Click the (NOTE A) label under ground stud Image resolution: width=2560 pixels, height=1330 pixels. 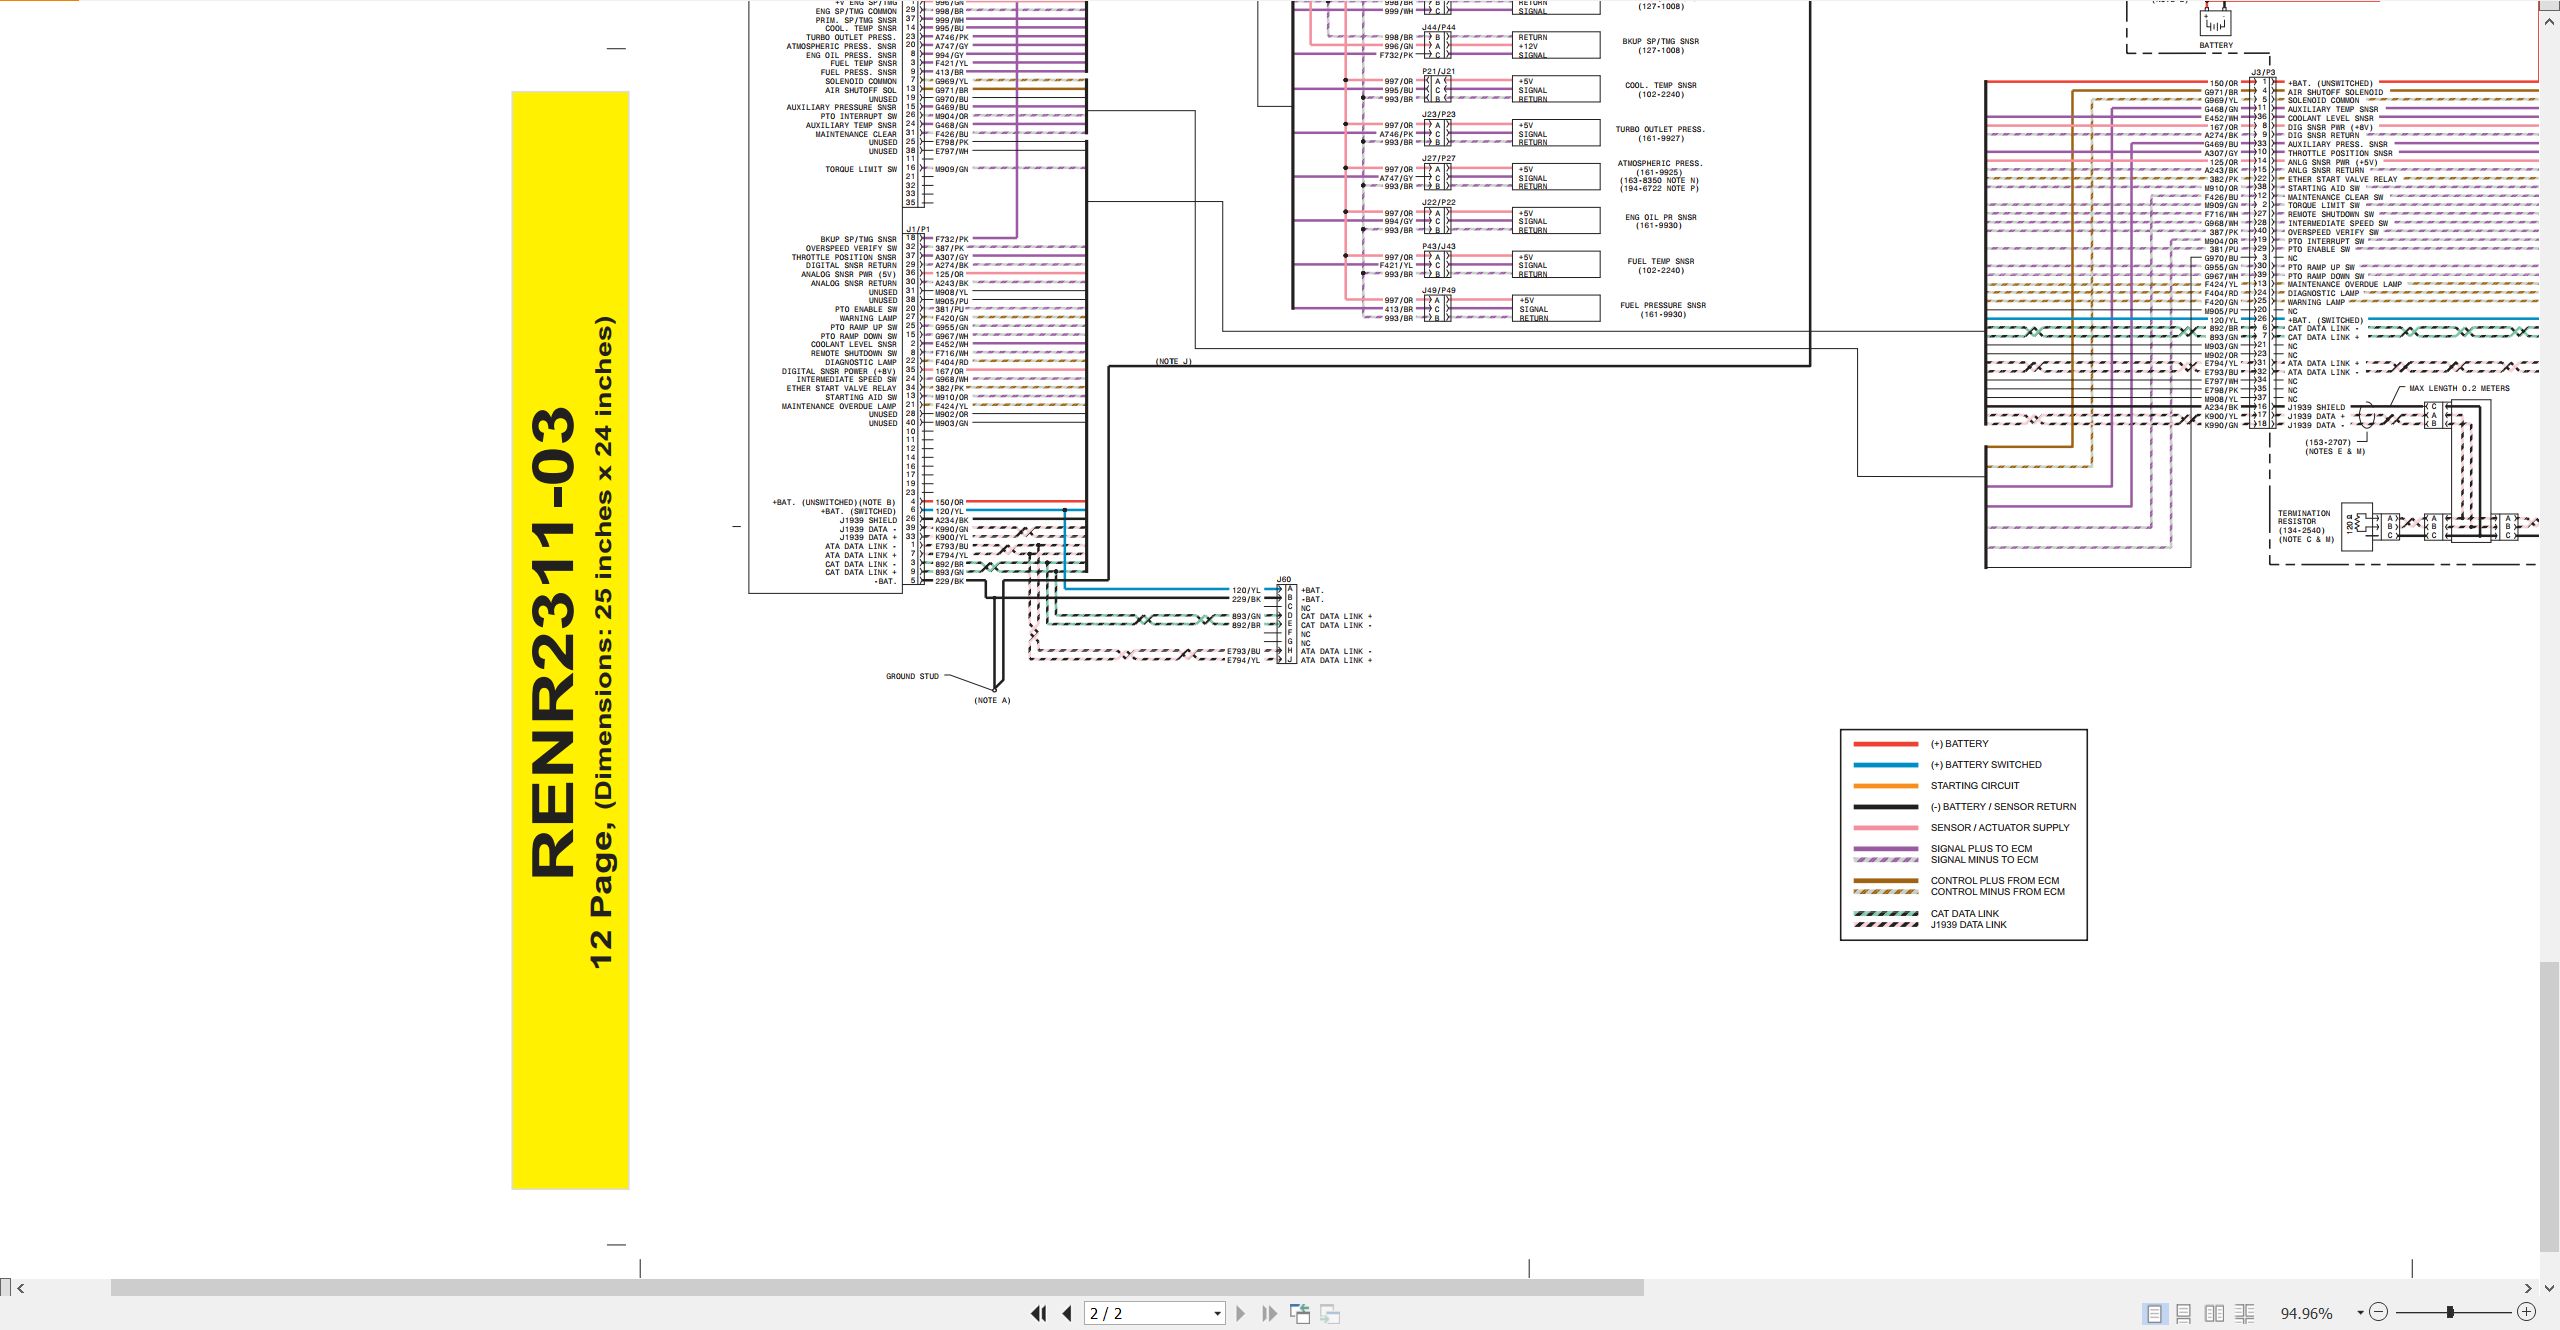pyautogui.click(x=992, y=701)
